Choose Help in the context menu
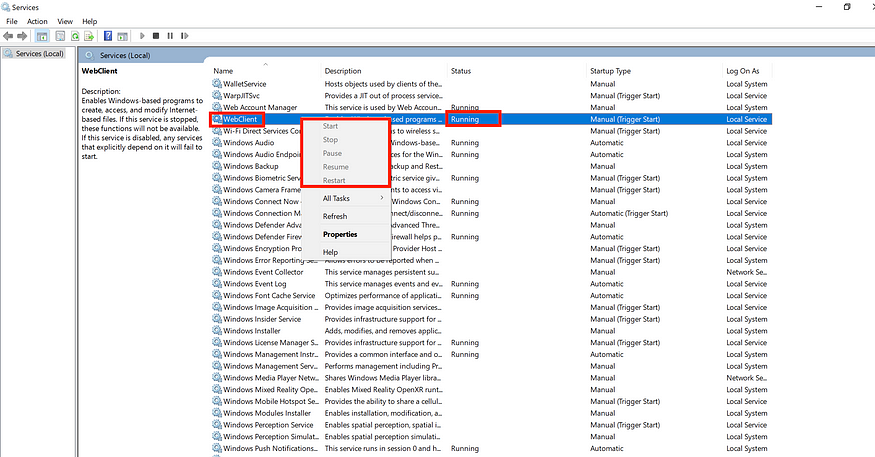This screenshot has width=875, height=457. click(x=330, y=252)
